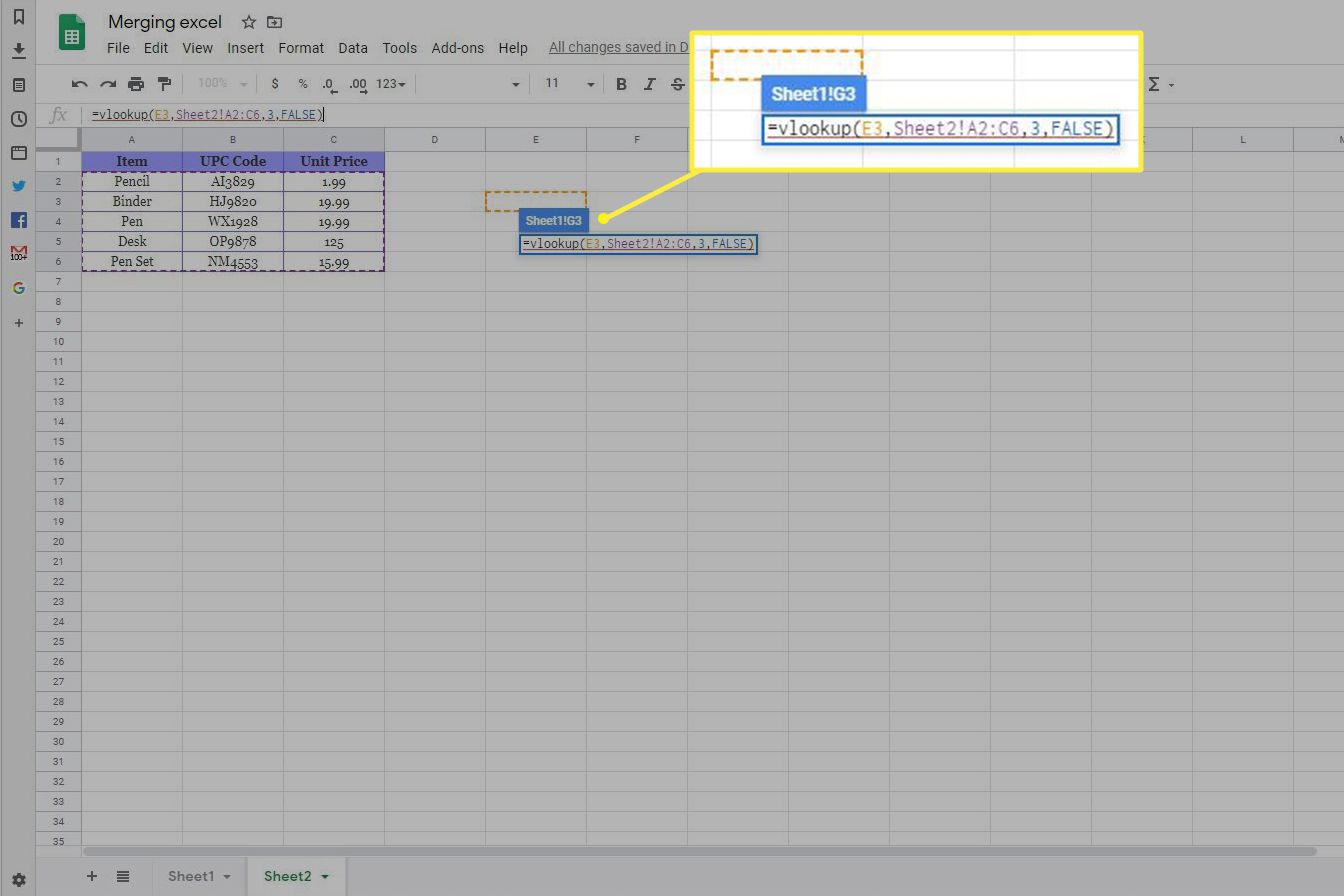The image size is (1344, 896).
Task: Open the Google sidebar shortcut
Action: point(18,288)
